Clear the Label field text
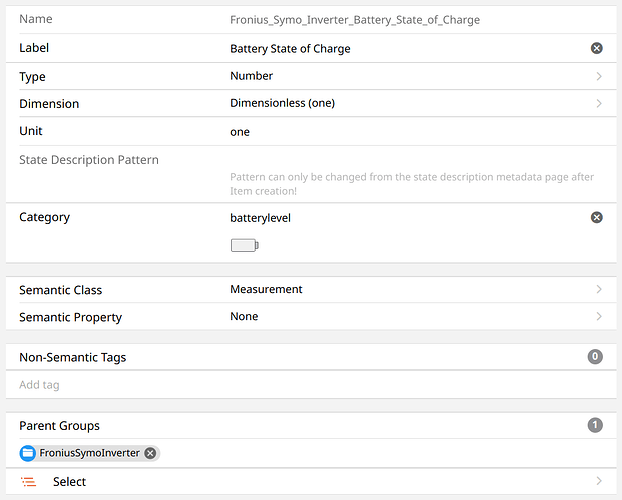The image size is (622, 500). tap(597, 48)
